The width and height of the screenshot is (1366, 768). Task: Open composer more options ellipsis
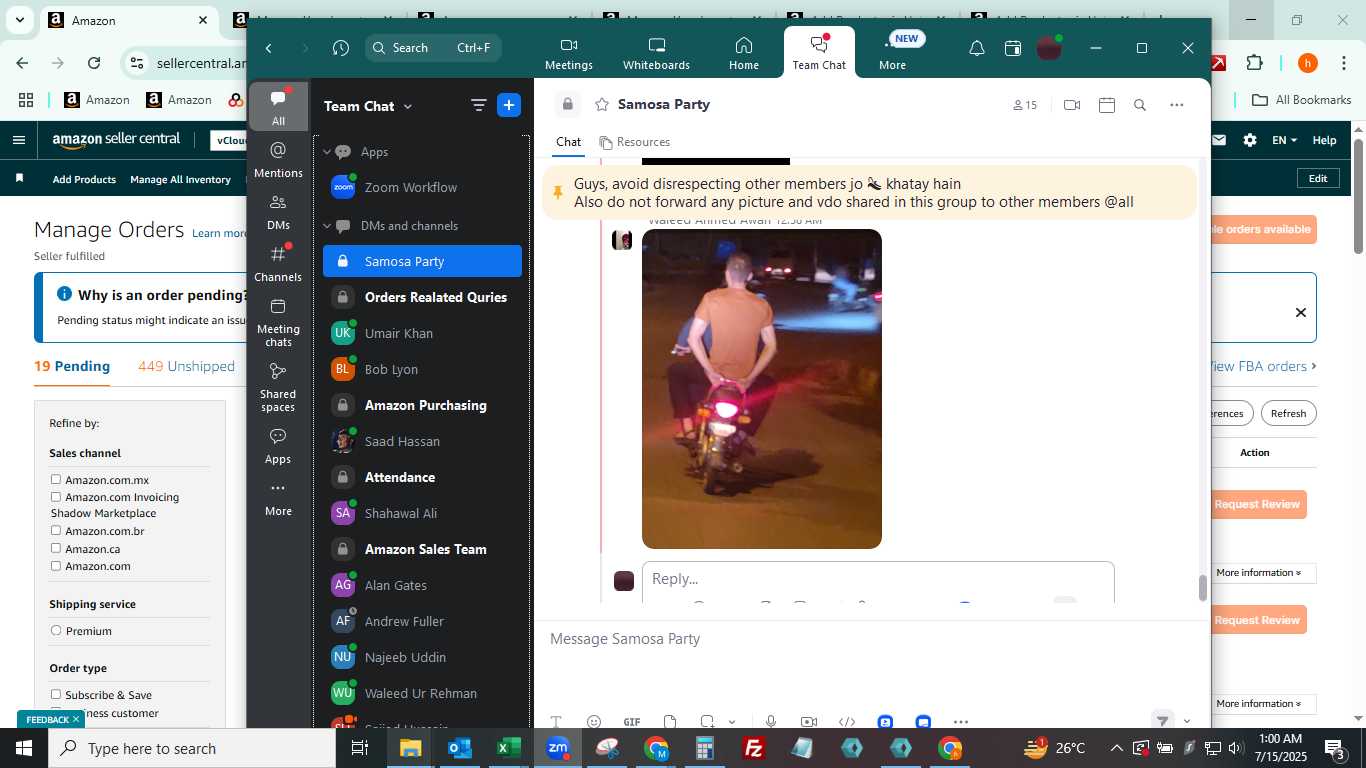coord(961,722)
